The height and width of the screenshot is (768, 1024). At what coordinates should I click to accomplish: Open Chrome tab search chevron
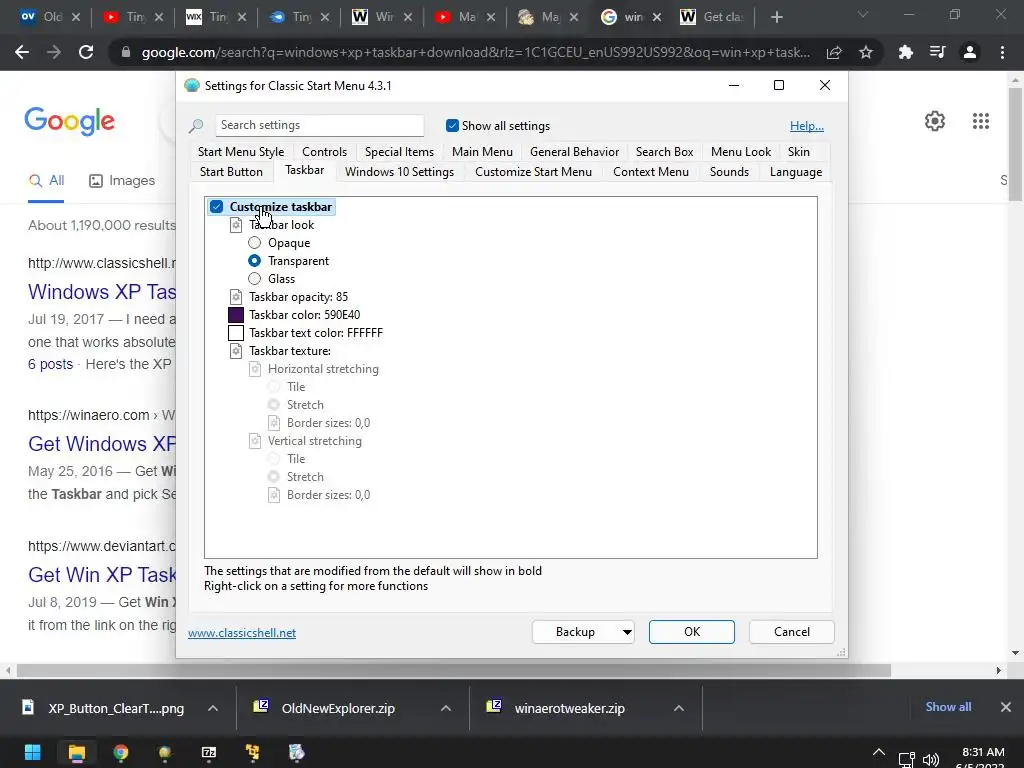[863, 15]
